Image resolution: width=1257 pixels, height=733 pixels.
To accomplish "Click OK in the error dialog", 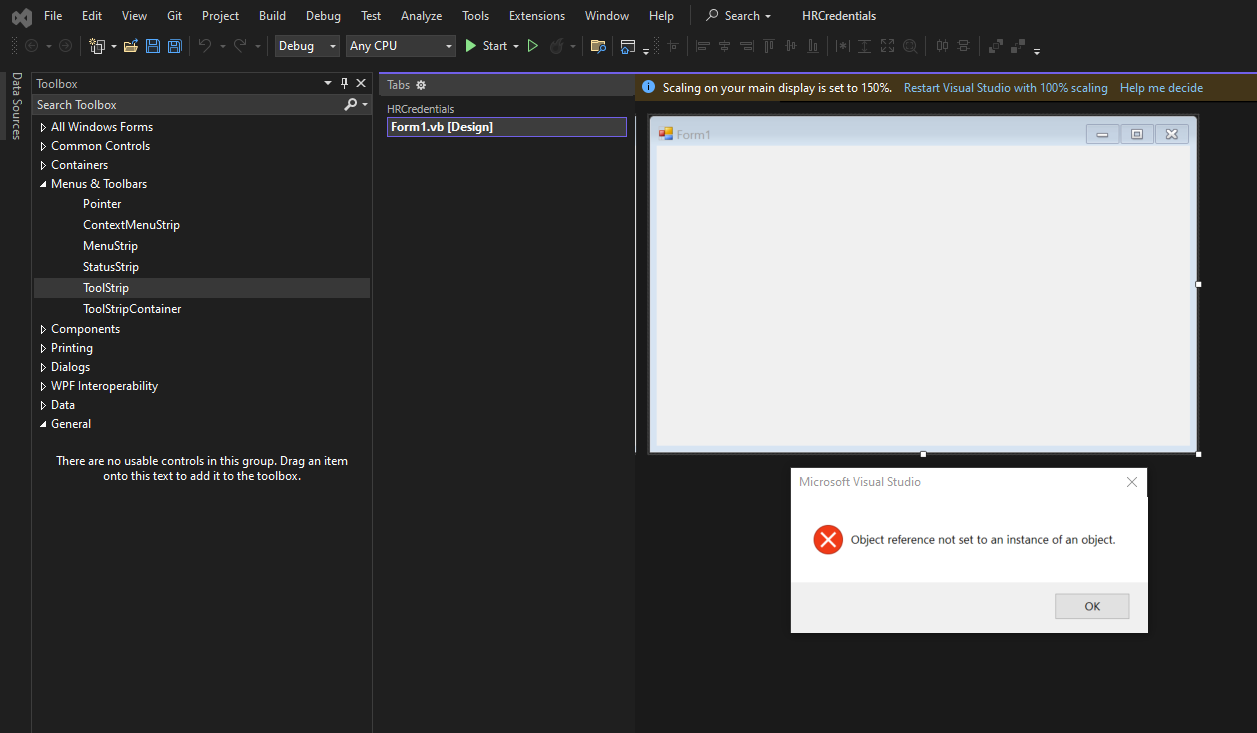I will tap(1092, 606).
